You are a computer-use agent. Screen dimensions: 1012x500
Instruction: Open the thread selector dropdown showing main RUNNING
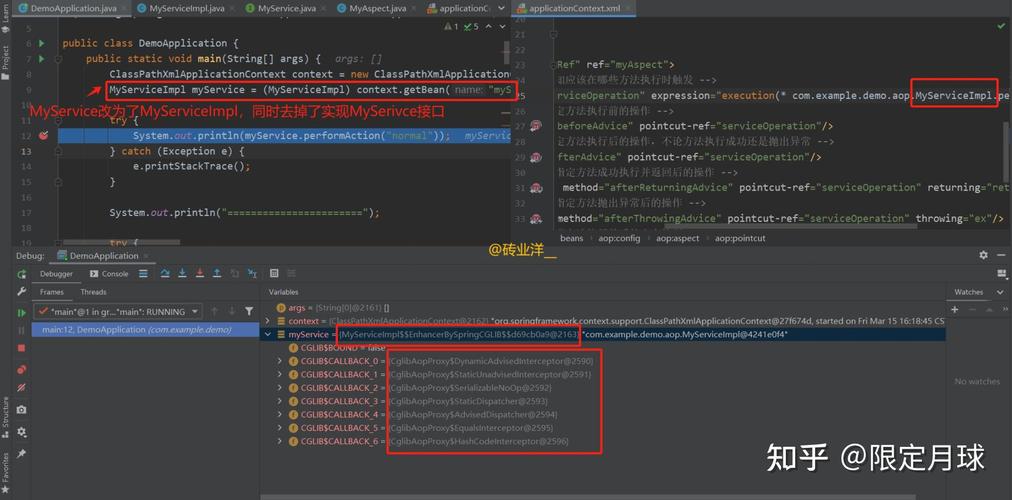point(118,312)
